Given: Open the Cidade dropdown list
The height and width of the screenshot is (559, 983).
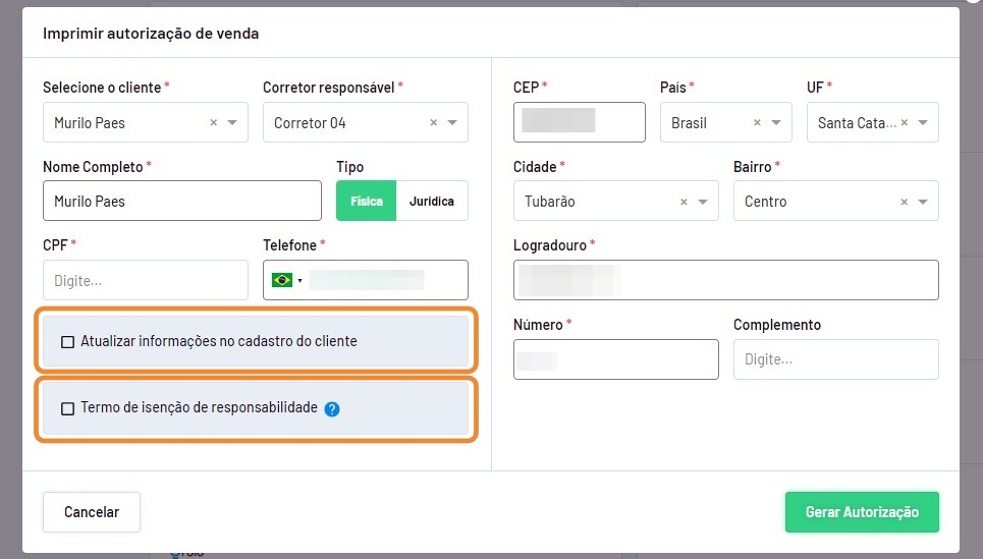Looking at the screenshot, I should [703, 201].
